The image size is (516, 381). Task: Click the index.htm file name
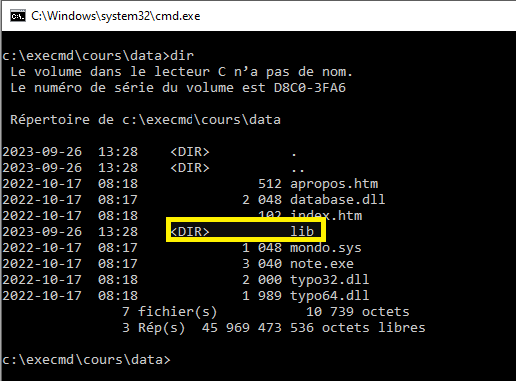(x=326, y=215)
